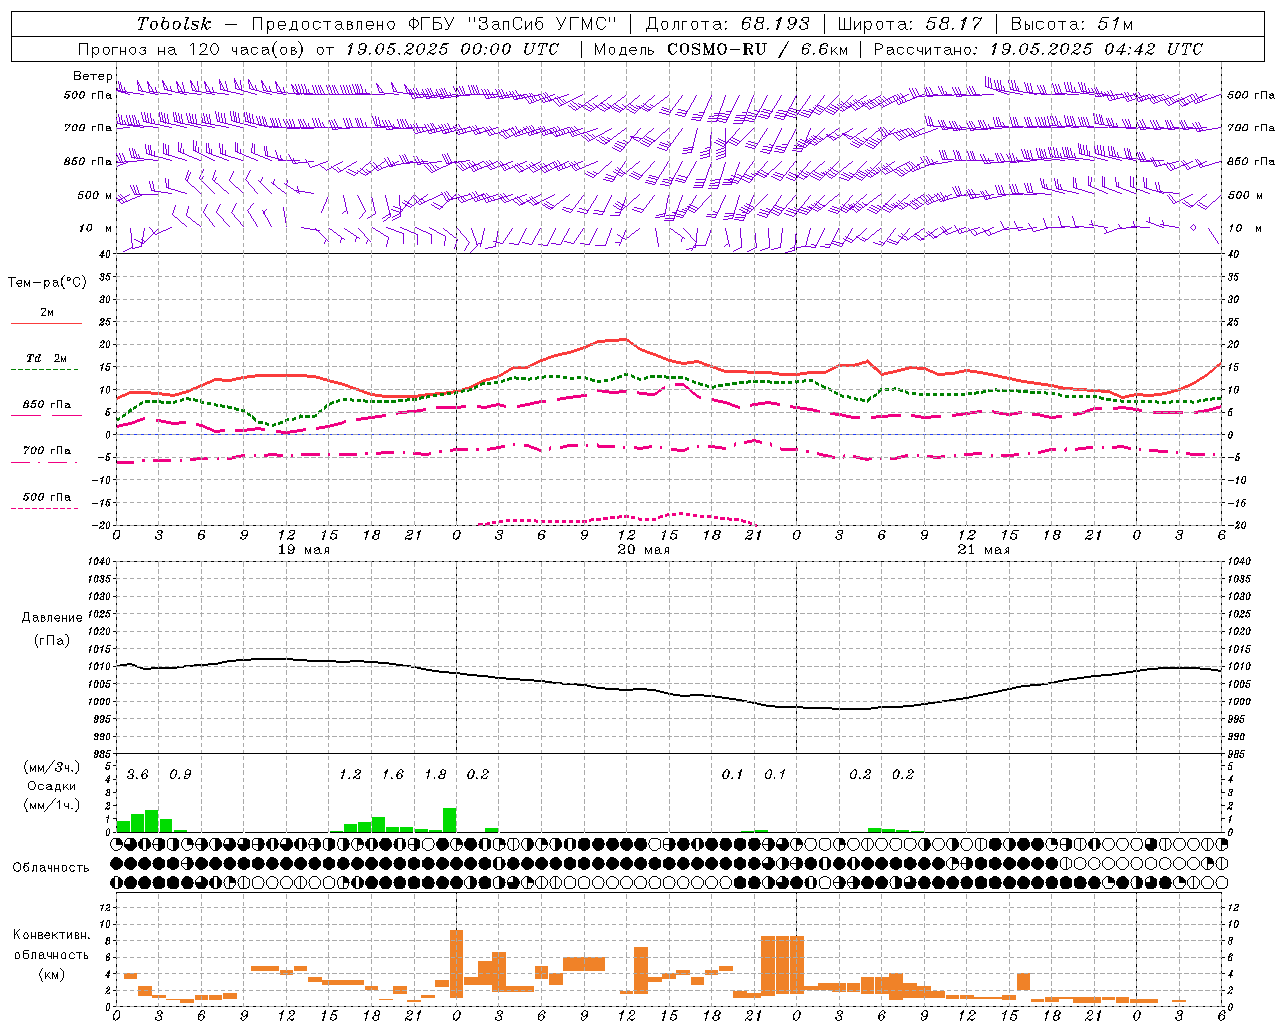Click the '500 гПа' temperature legend entry
1280x1024 pixels.
46,497
